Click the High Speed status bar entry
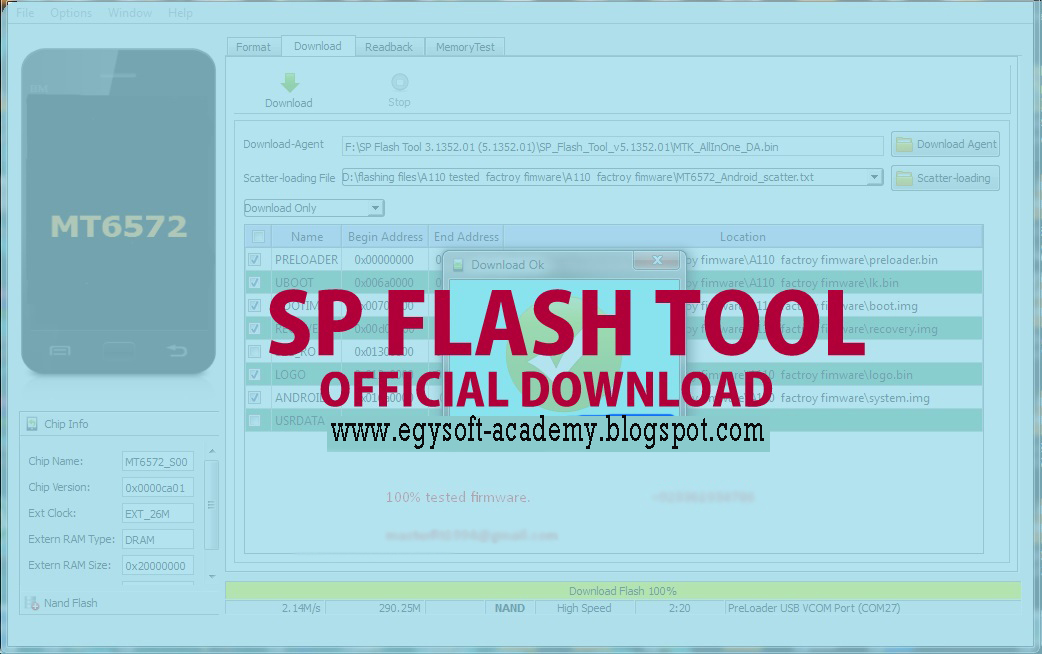 (584, 607)
